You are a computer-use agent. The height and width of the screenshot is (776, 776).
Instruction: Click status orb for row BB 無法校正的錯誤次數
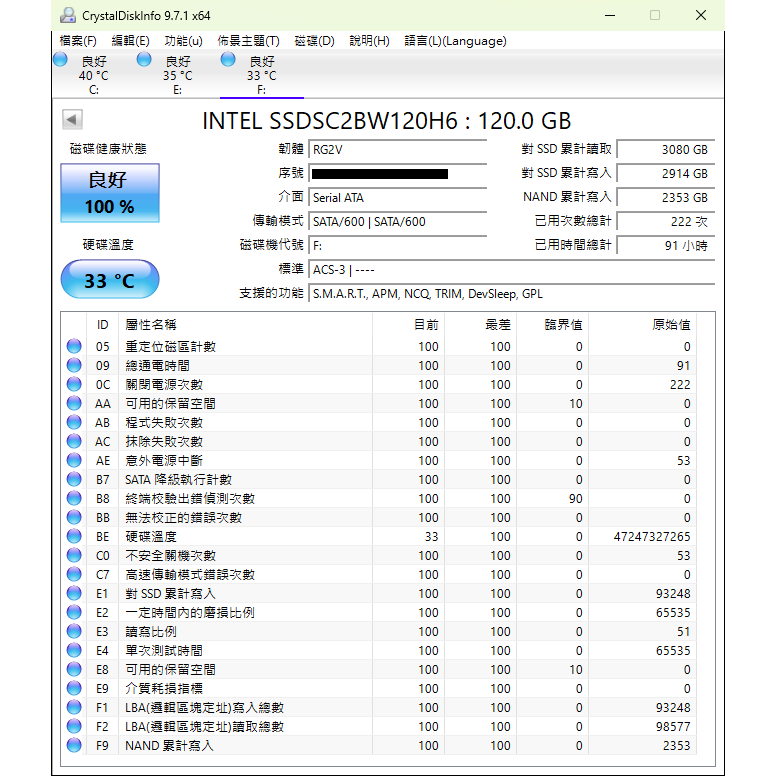(74, 517)
